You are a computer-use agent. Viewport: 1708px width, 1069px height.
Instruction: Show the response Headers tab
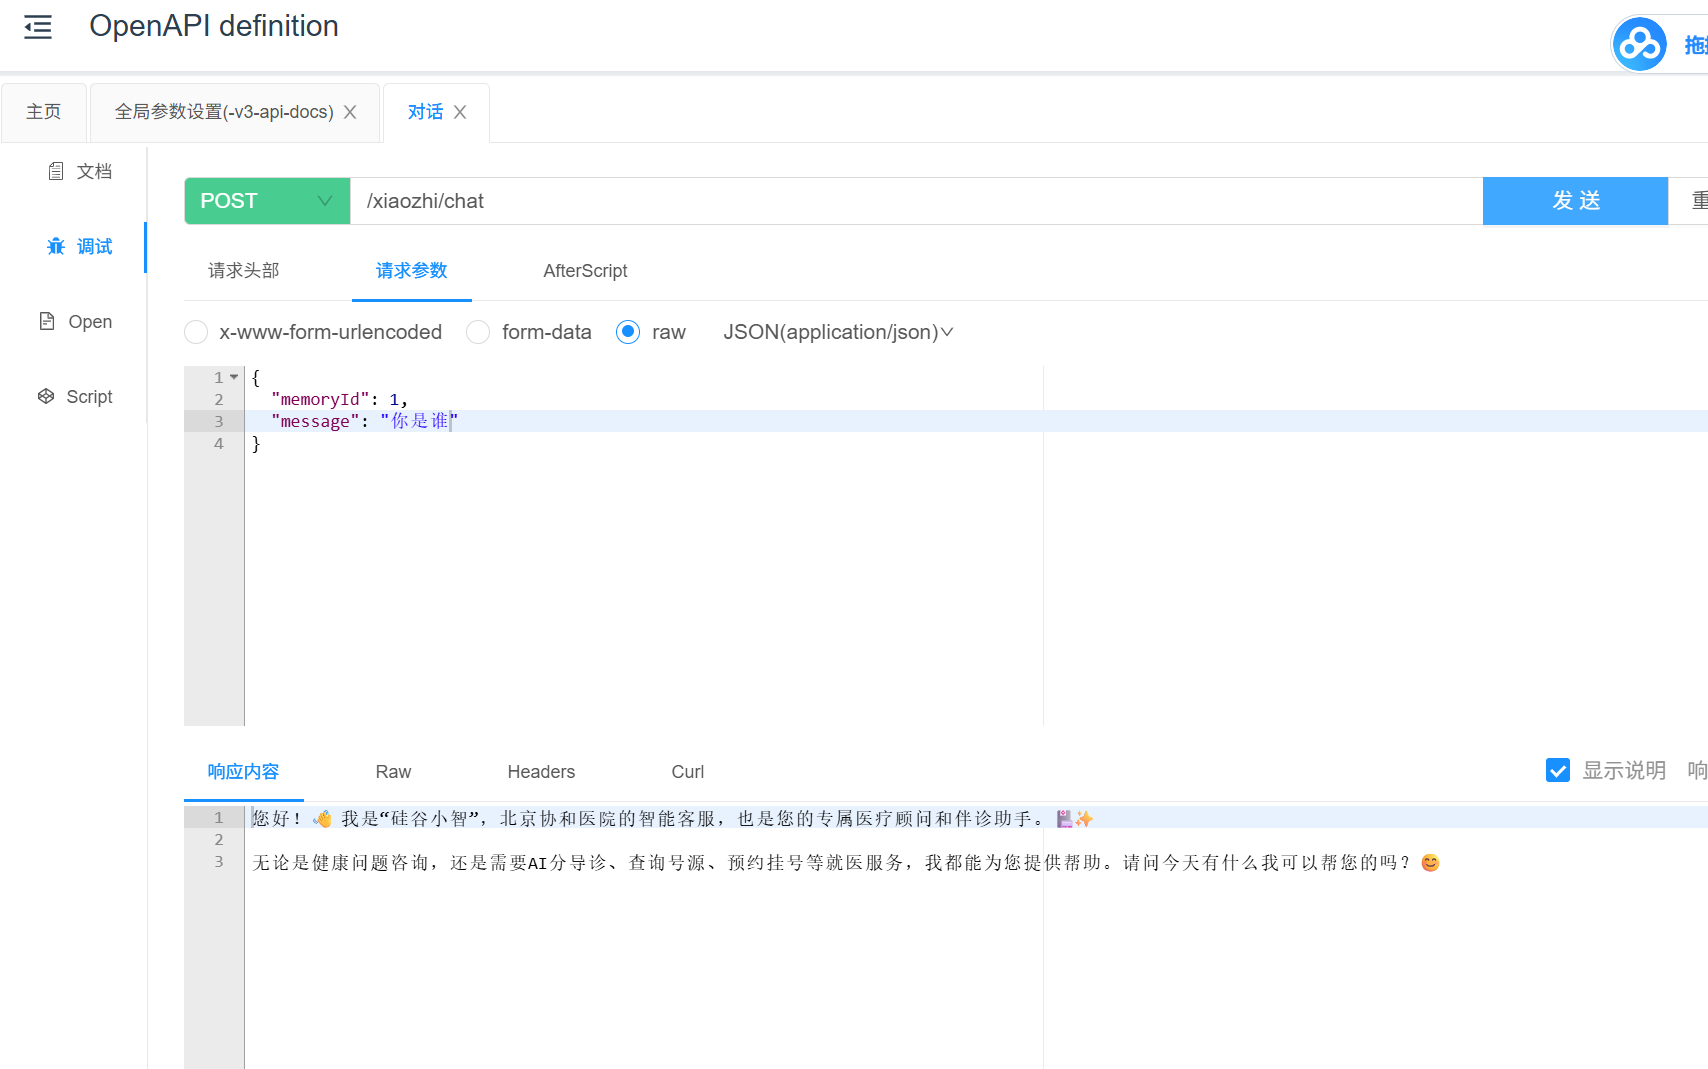tap(541, 772)
